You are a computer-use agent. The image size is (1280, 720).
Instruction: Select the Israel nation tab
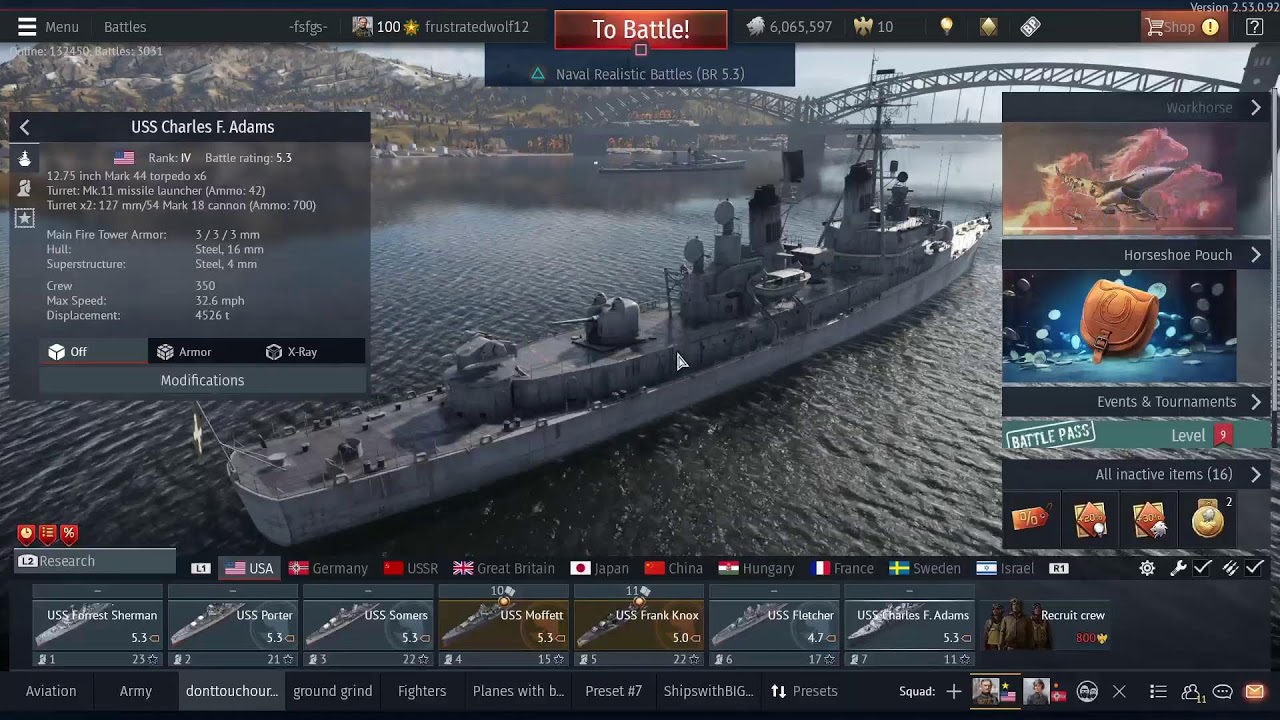click(x=1005, y=568)
